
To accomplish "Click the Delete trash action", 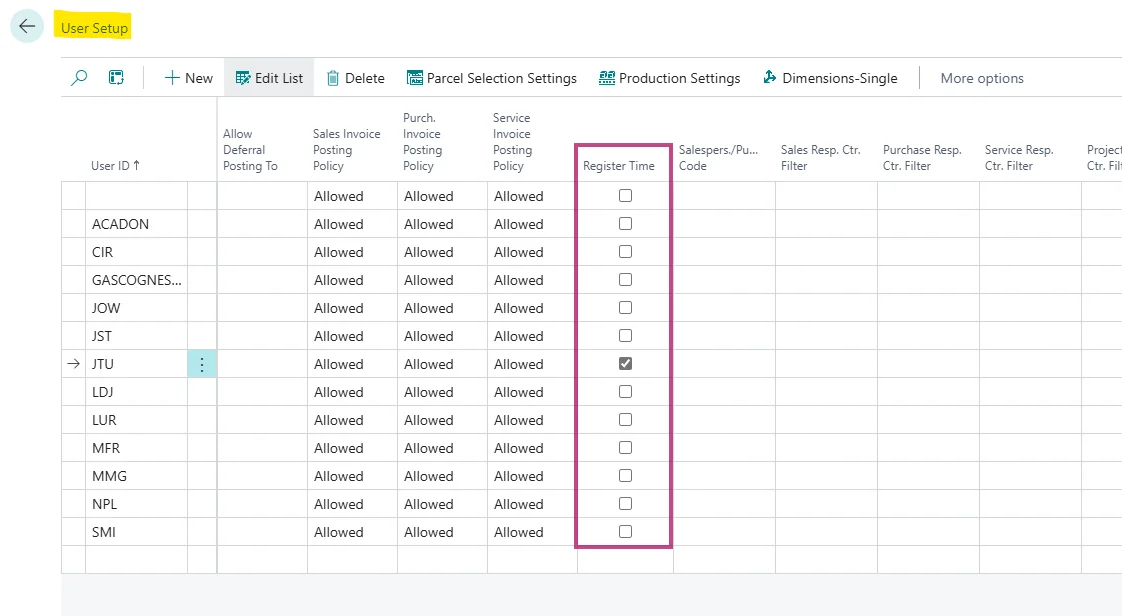I will click(x=355, y=78).
